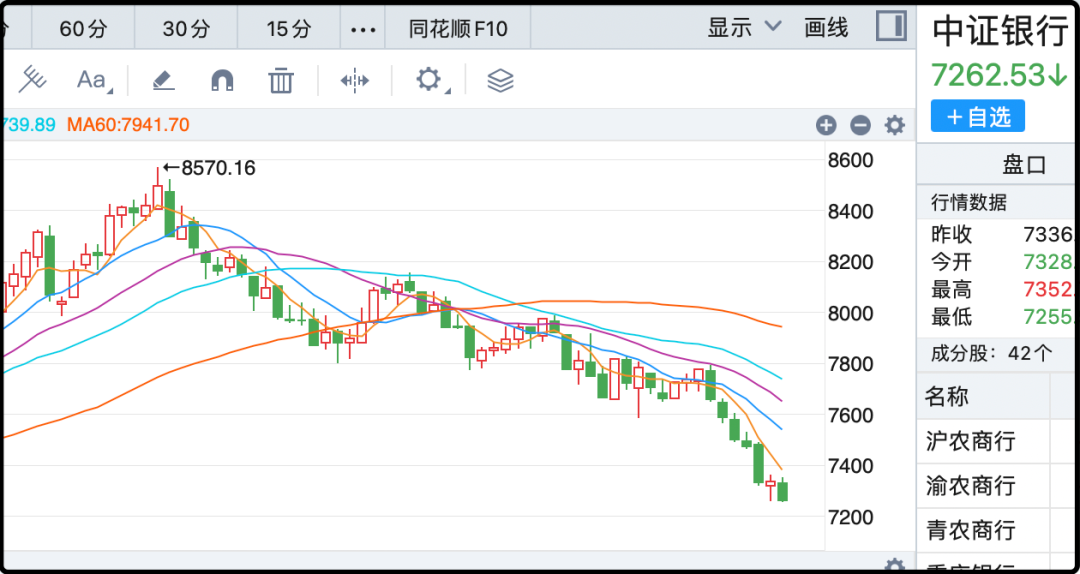
Task: Toggle the side panel layout icon
Action: click(891, 28)
